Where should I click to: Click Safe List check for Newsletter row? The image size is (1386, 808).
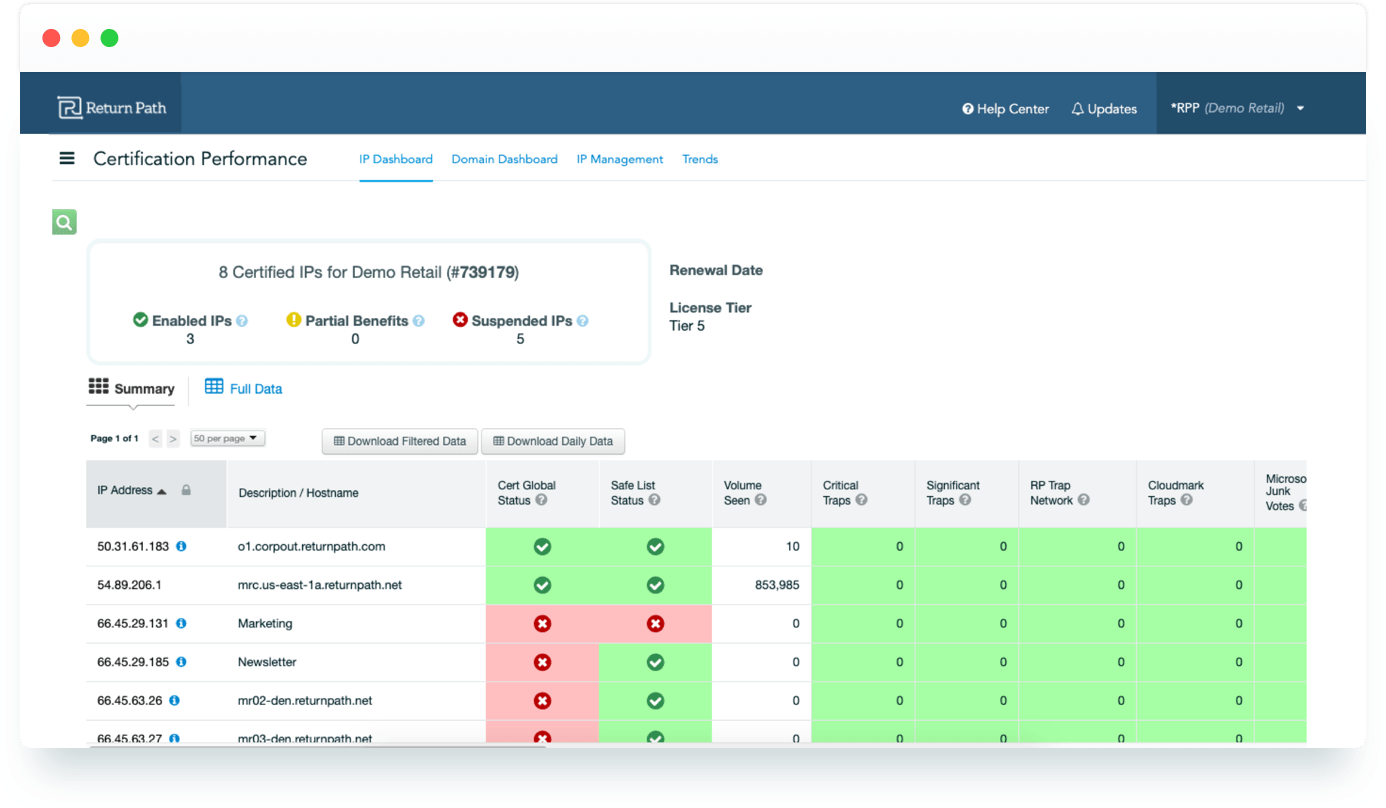point(655,662)
